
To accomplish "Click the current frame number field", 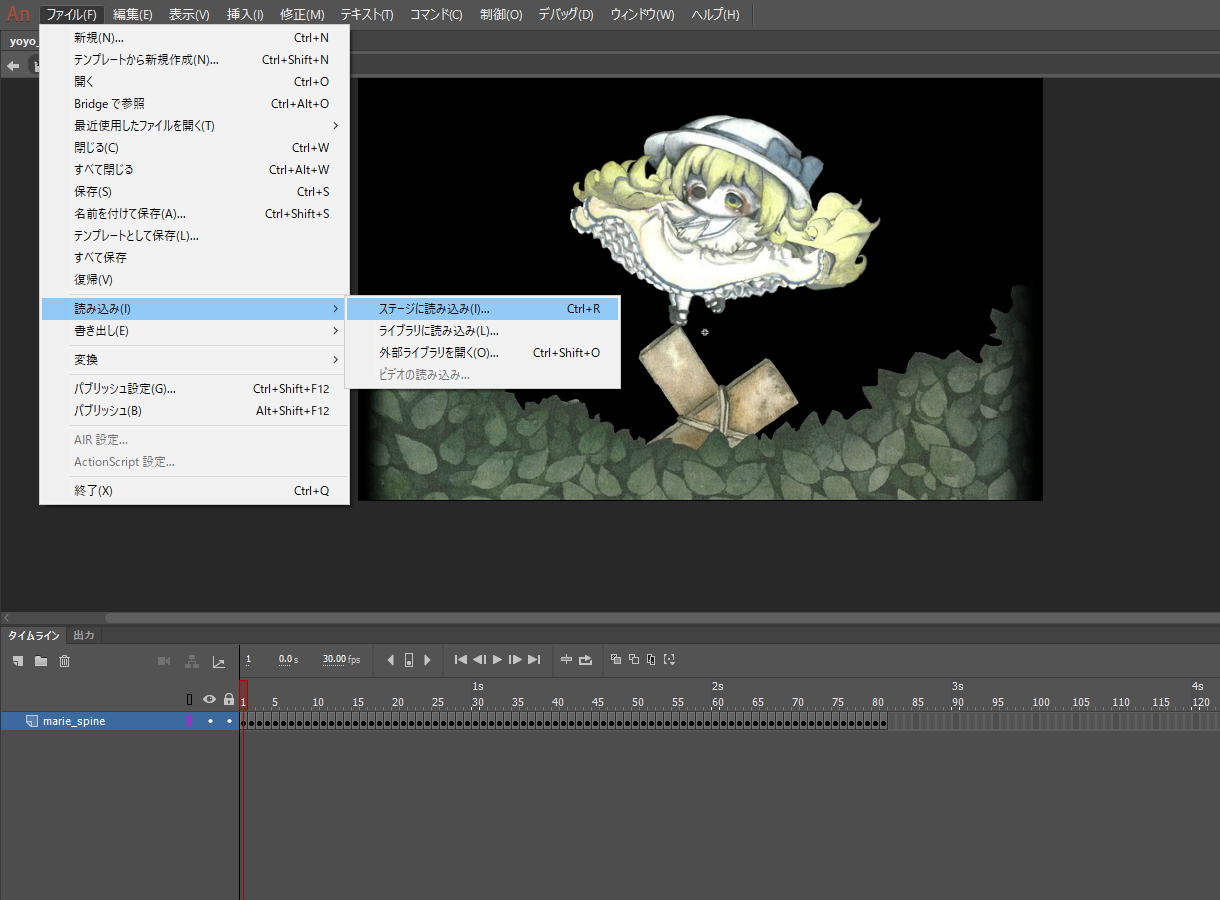I will (249, 660).
